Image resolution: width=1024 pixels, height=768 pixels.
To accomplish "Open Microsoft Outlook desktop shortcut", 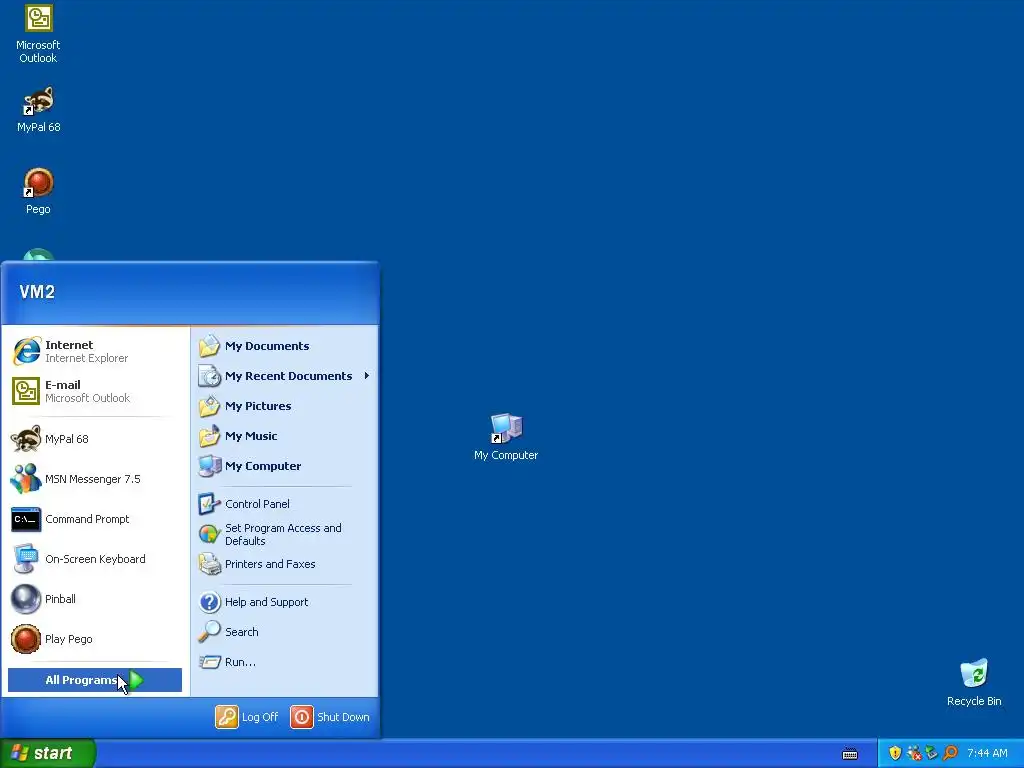I will point(38,34).
